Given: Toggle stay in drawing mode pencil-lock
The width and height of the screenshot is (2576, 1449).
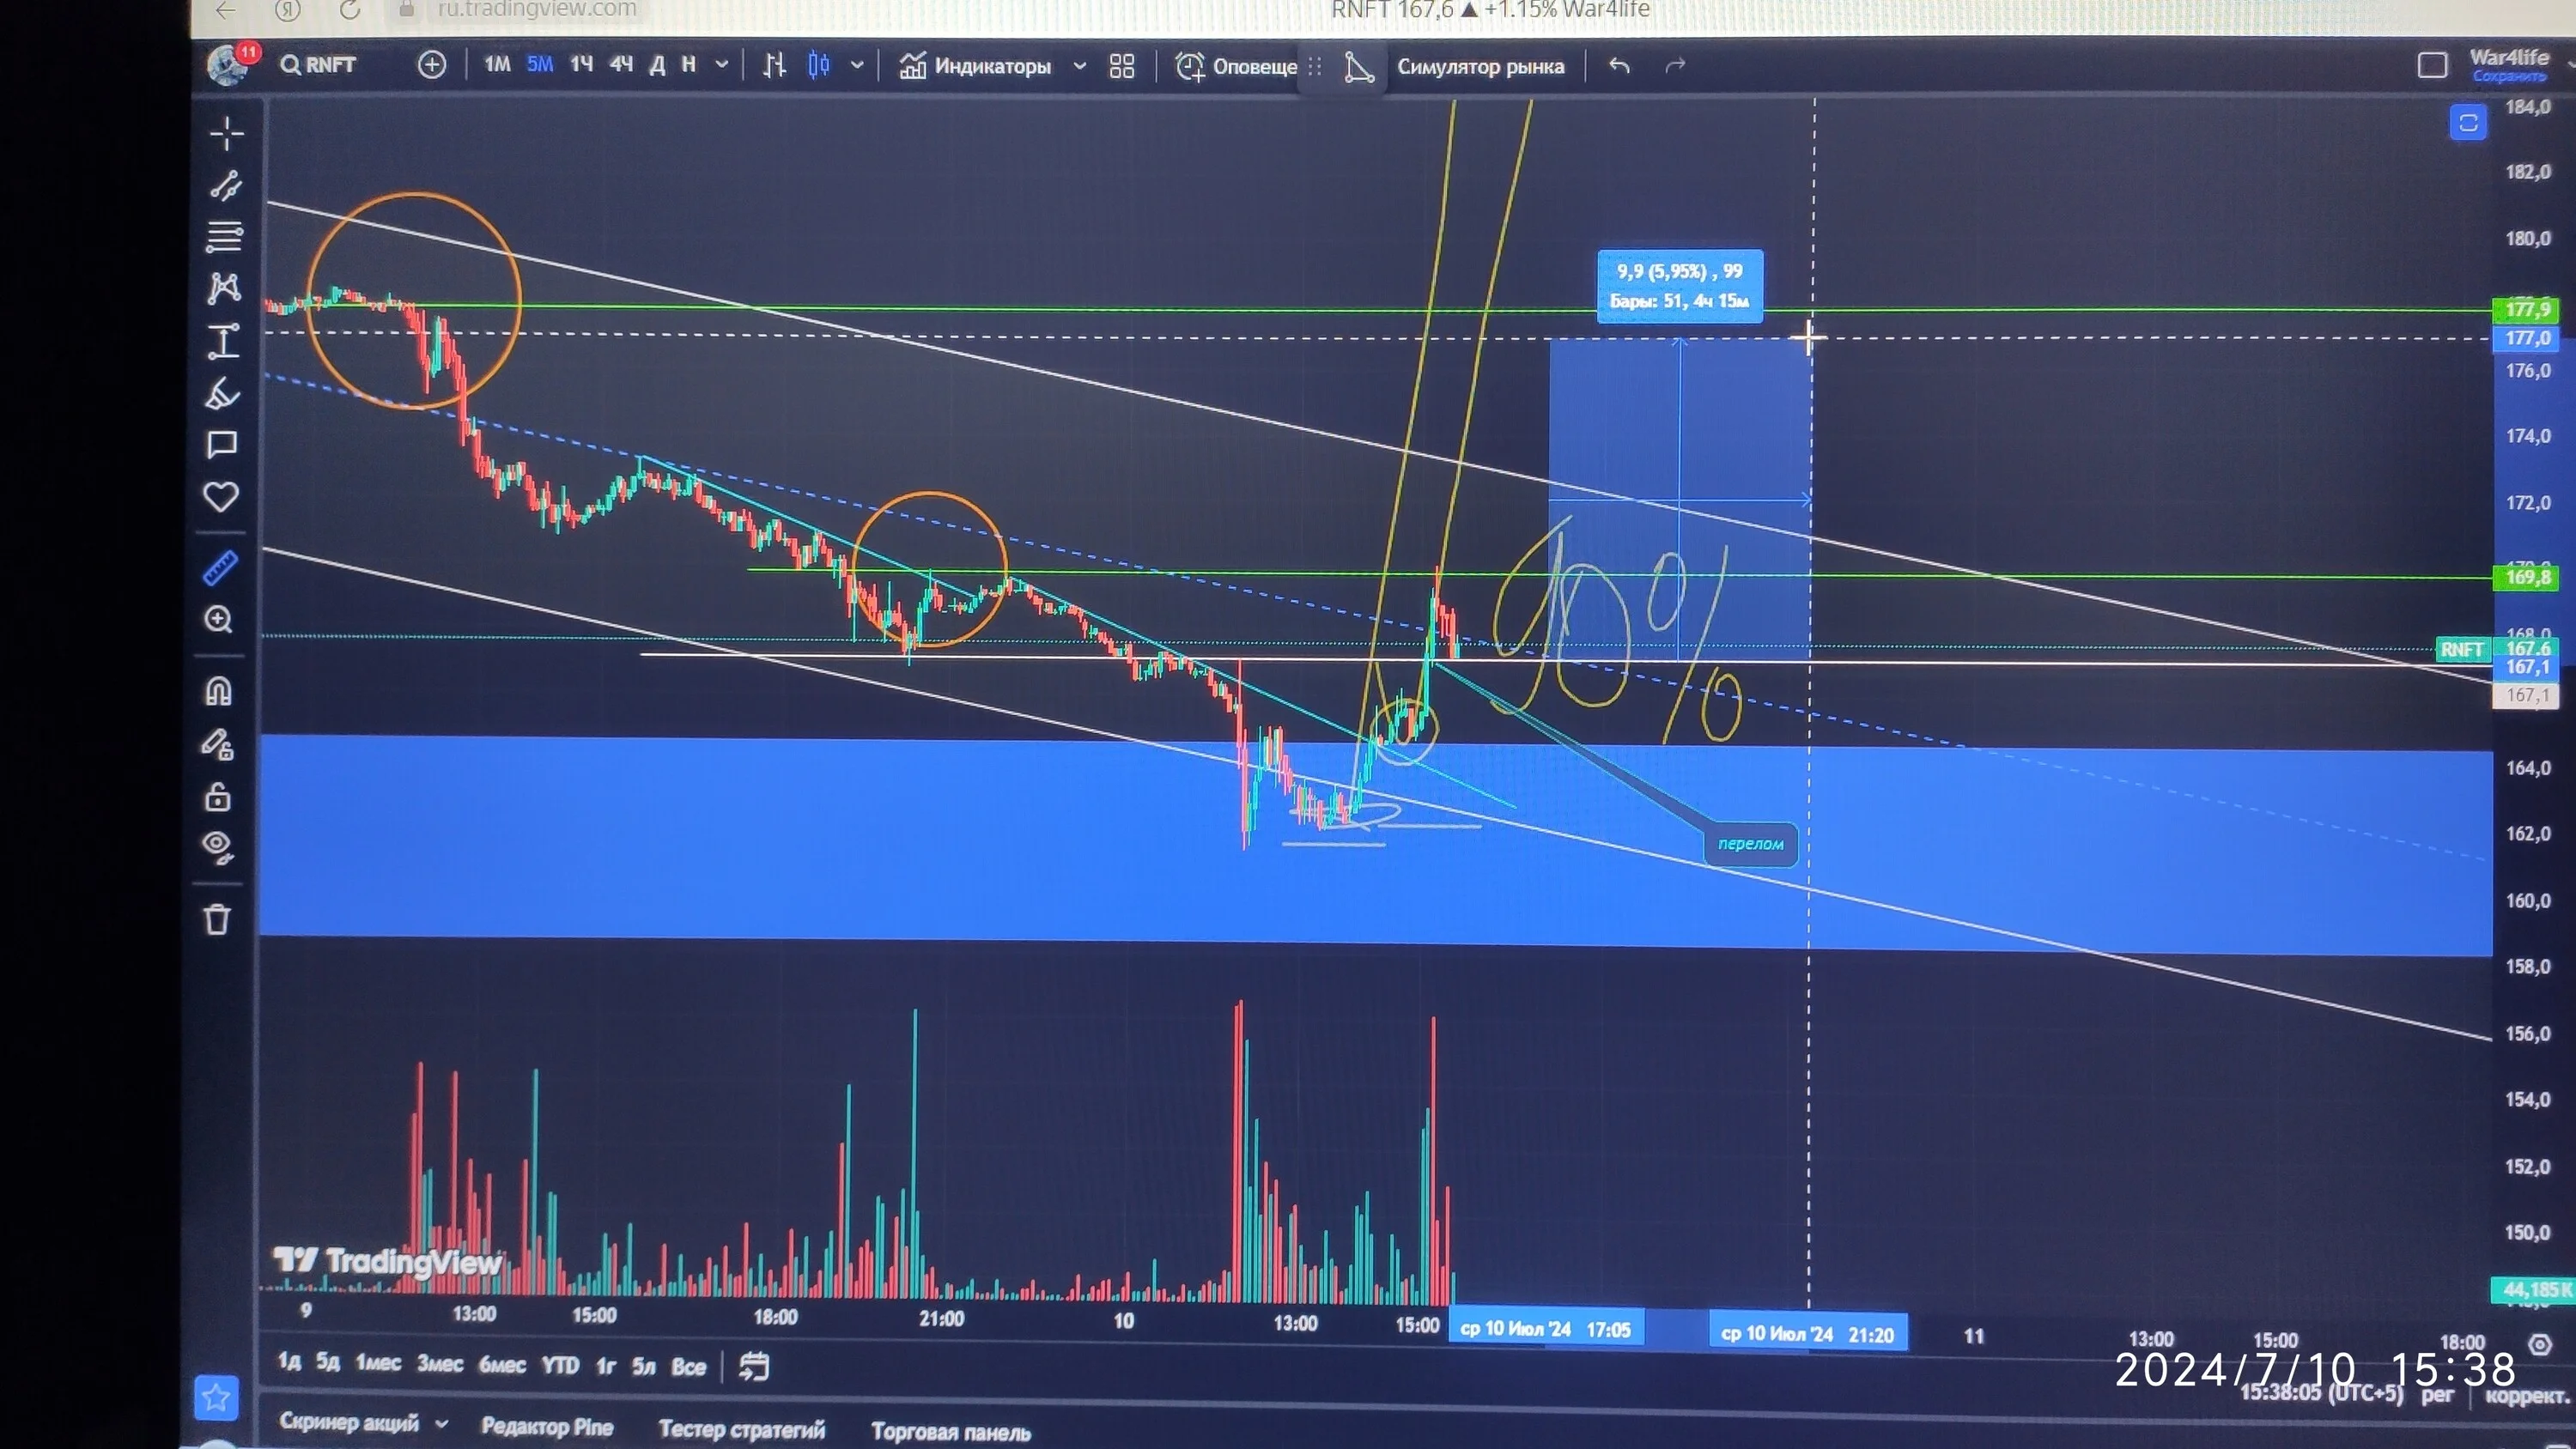Looking at the screenshot, I should pos(218,745).
